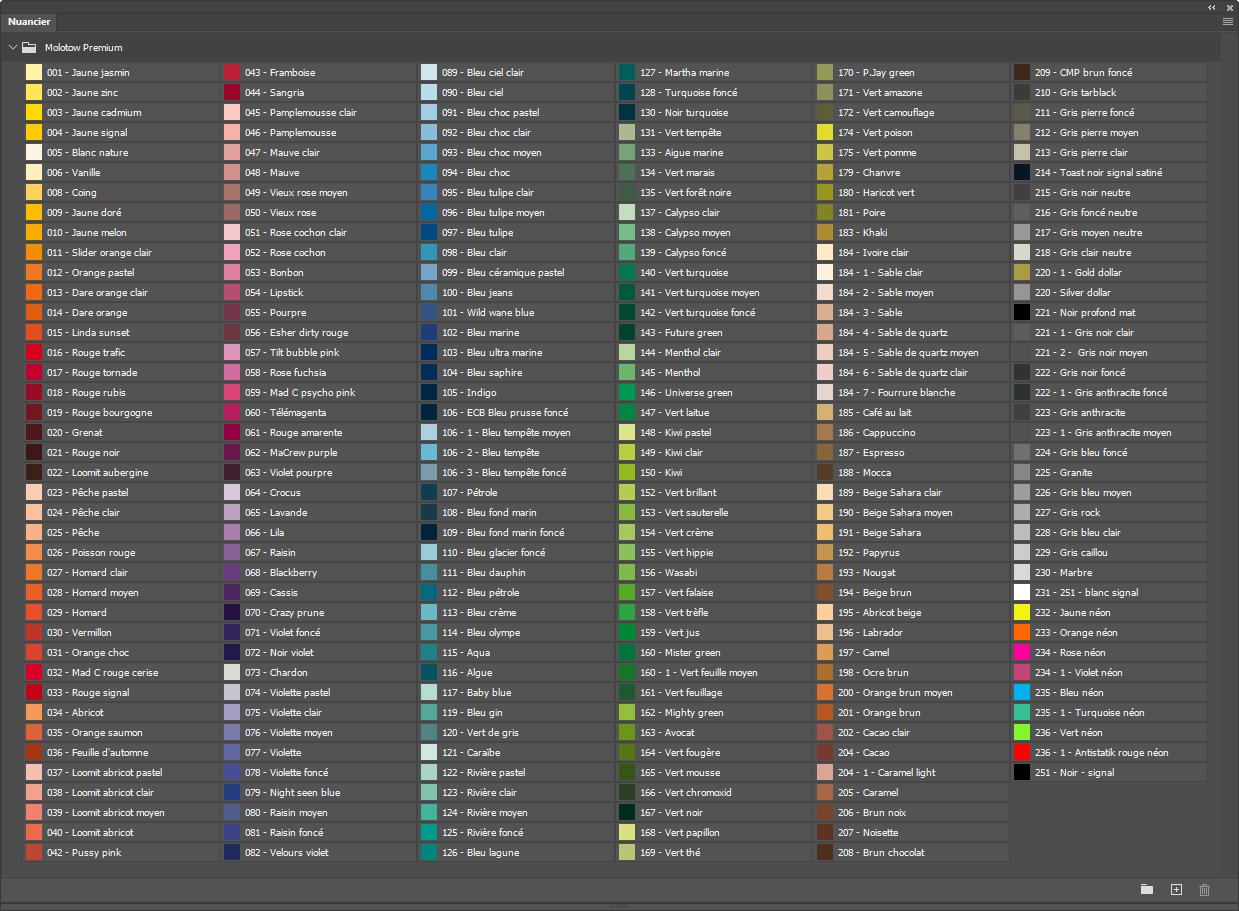
Task: Click the Molotow Premium folder icon
Action: coord(30,47)
